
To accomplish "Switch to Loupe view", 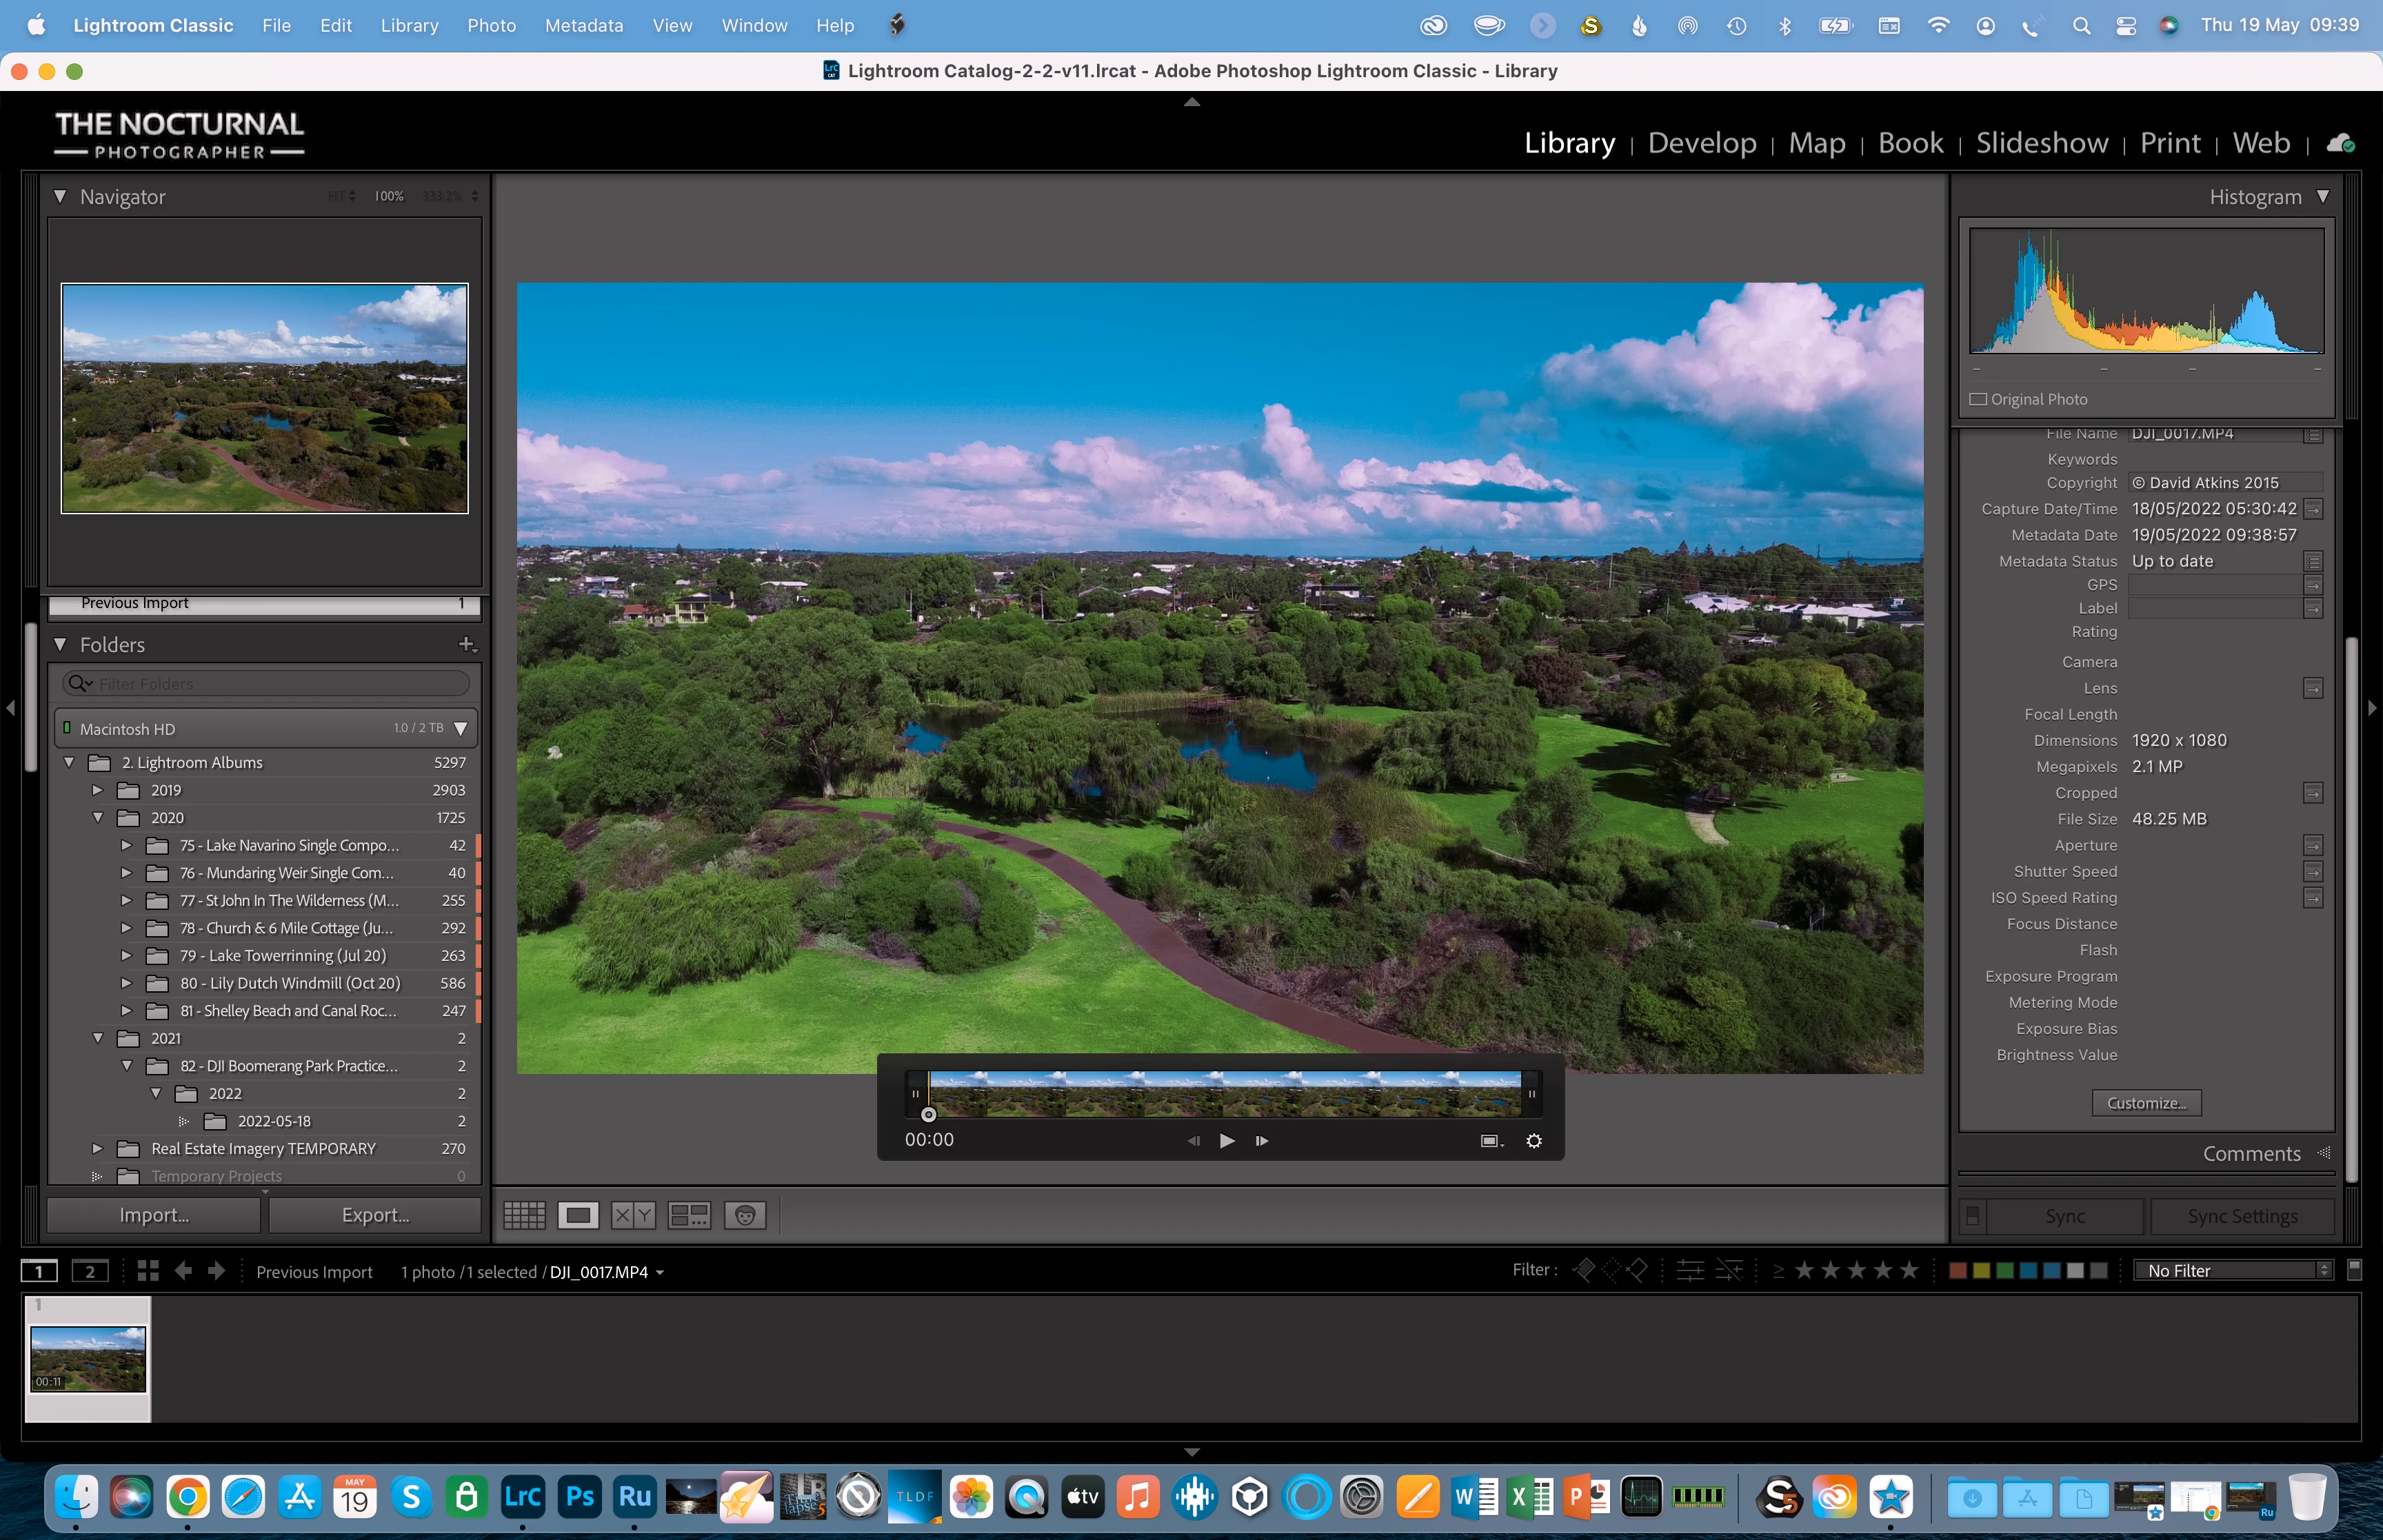I will pos(577,1215).
